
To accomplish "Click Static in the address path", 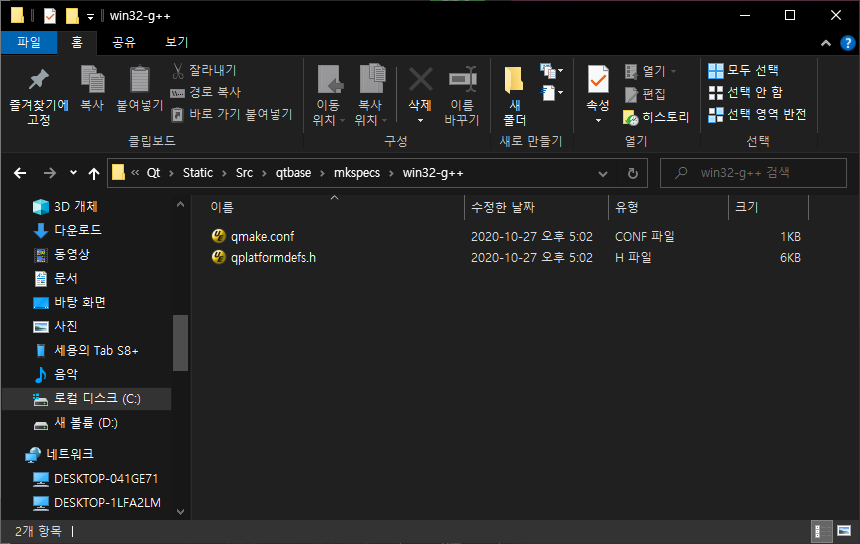I will pos(197,173).
